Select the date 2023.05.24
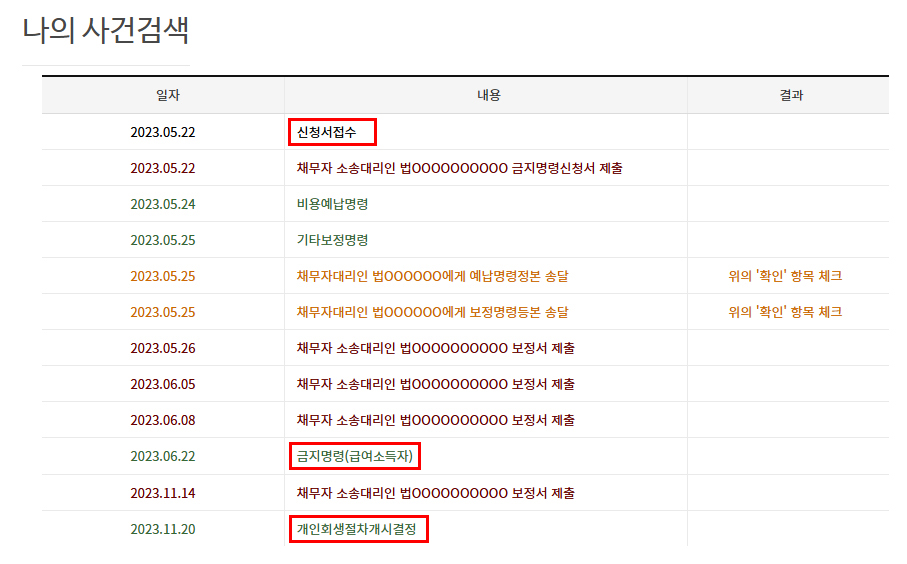The height and width of the screenshot is (564, 907). [163, 204]
